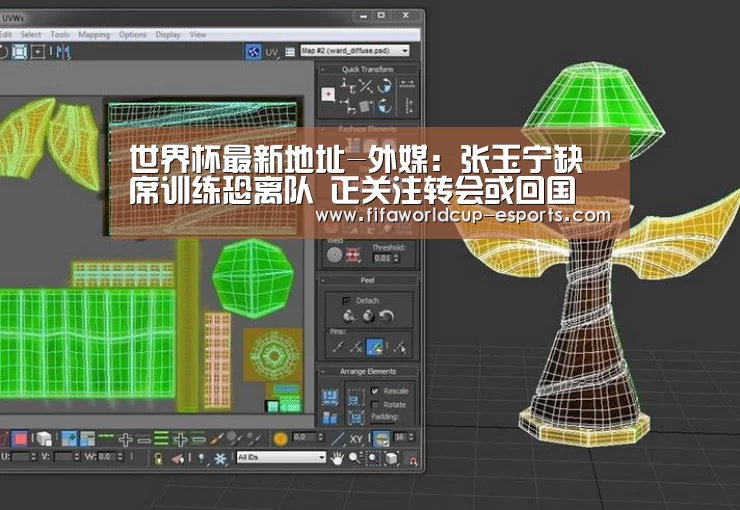Click the Pack Custom icon in Arrange Elements
The width and height of the screenshot is (740, 510).
(330, 397)
